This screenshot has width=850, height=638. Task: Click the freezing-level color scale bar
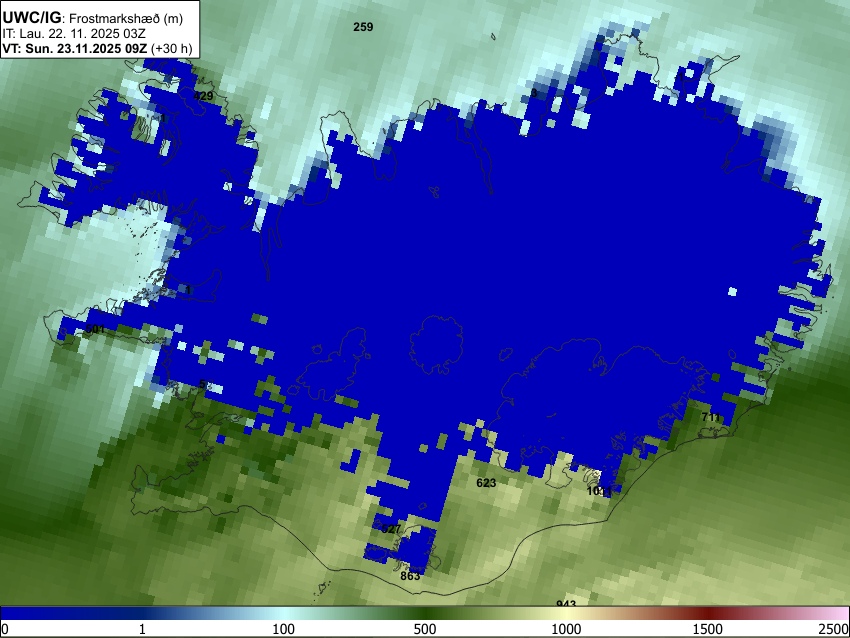[x=425, y=613]
